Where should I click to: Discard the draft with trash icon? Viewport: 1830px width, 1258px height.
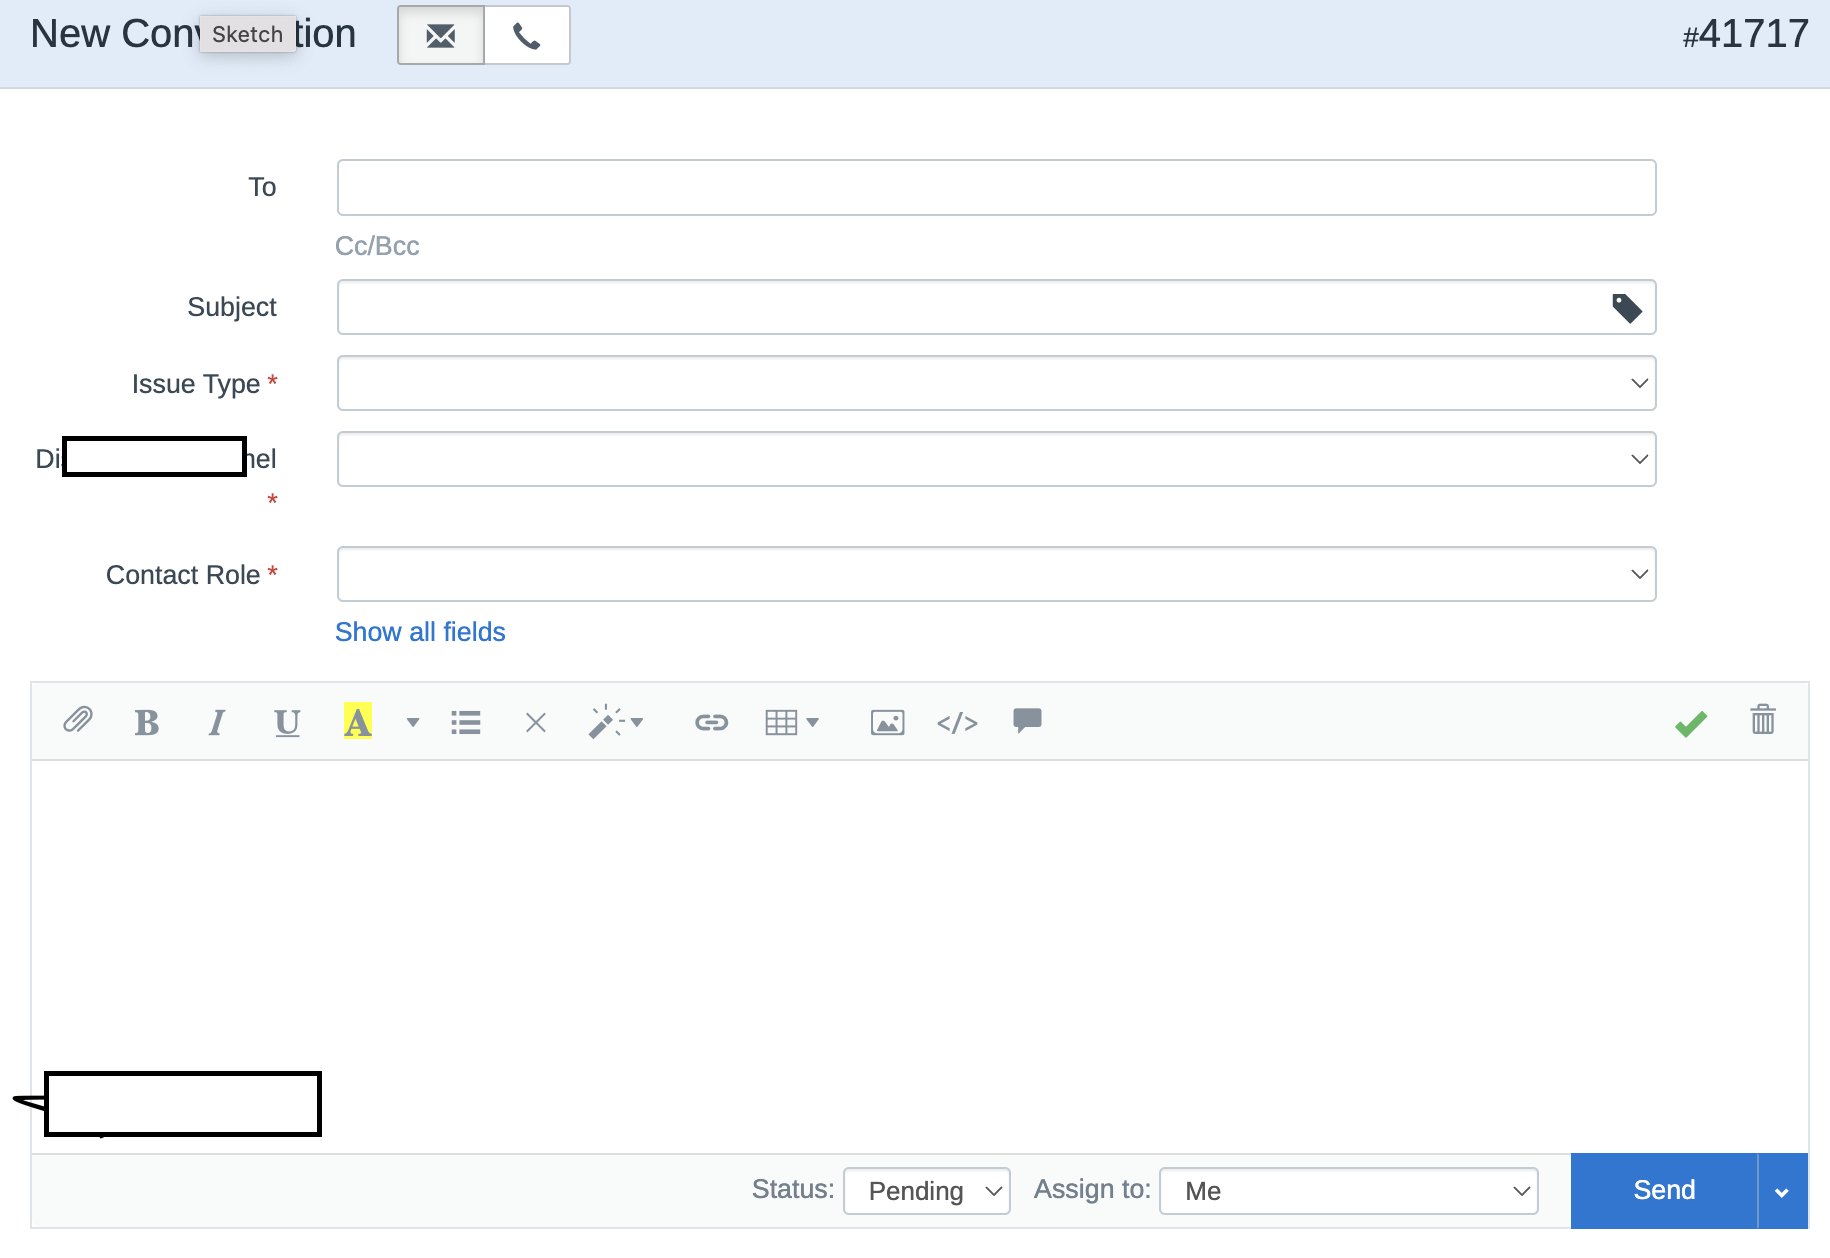pyautogui.click(x=1763, y=719)
